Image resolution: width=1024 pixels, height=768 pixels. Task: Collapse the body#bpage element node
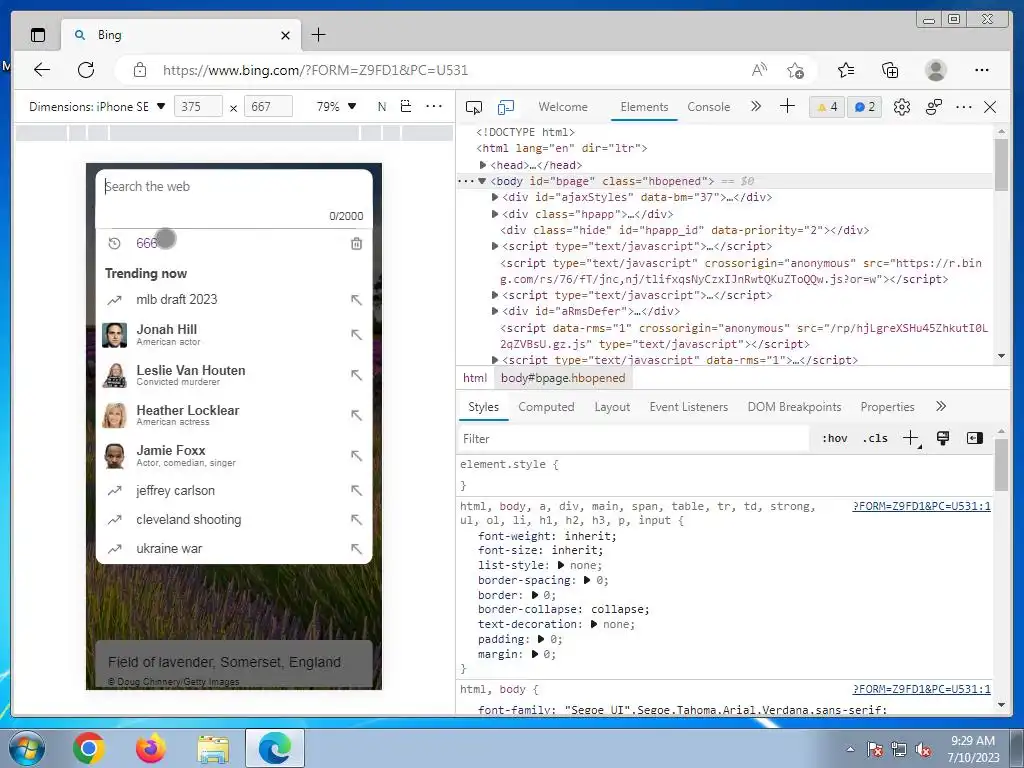point(482,182)
